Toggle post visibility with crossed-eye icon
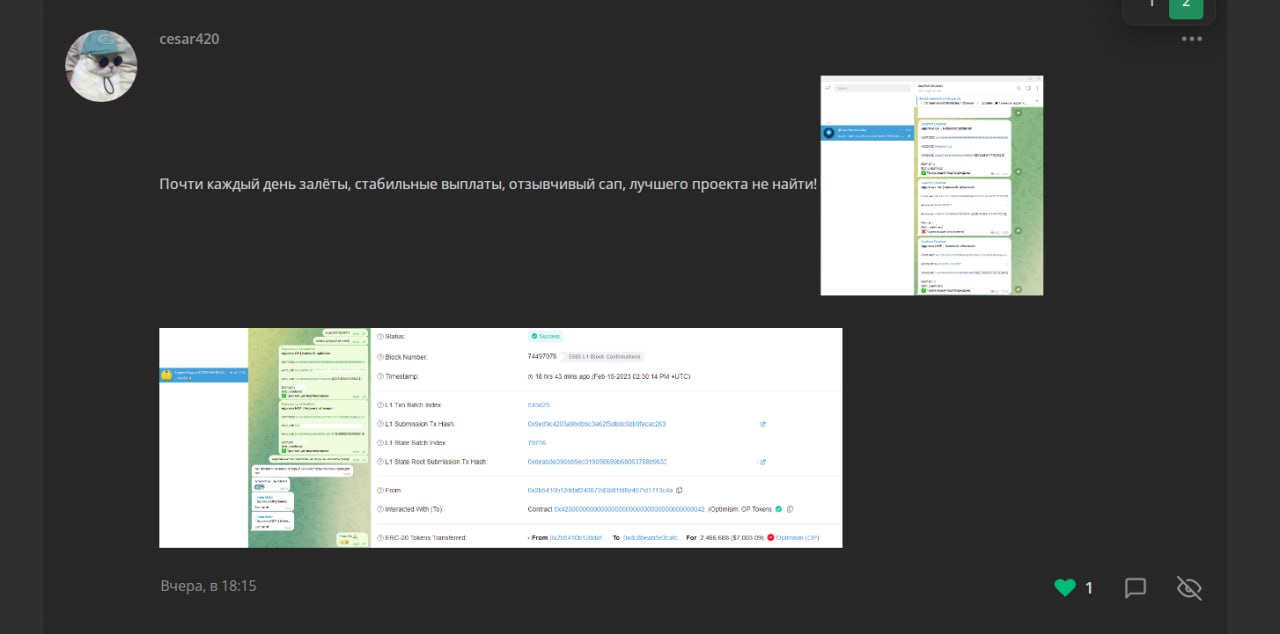 click(1189, 588)
